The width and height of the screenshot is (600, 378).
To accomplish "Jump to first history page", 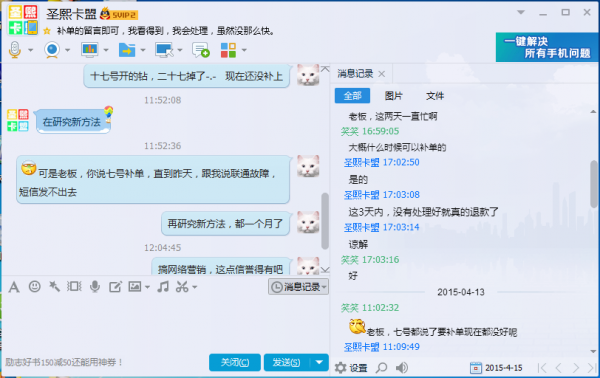I will click(x=542, y=368).
